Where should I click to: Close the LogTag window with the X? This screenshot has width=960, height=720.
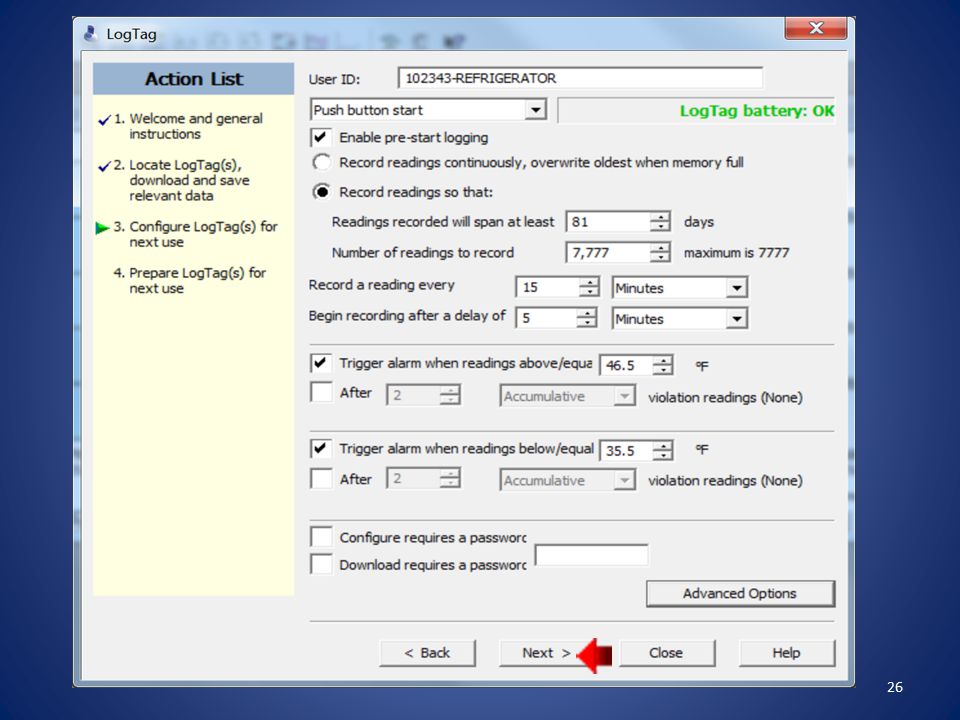point(816,28)
